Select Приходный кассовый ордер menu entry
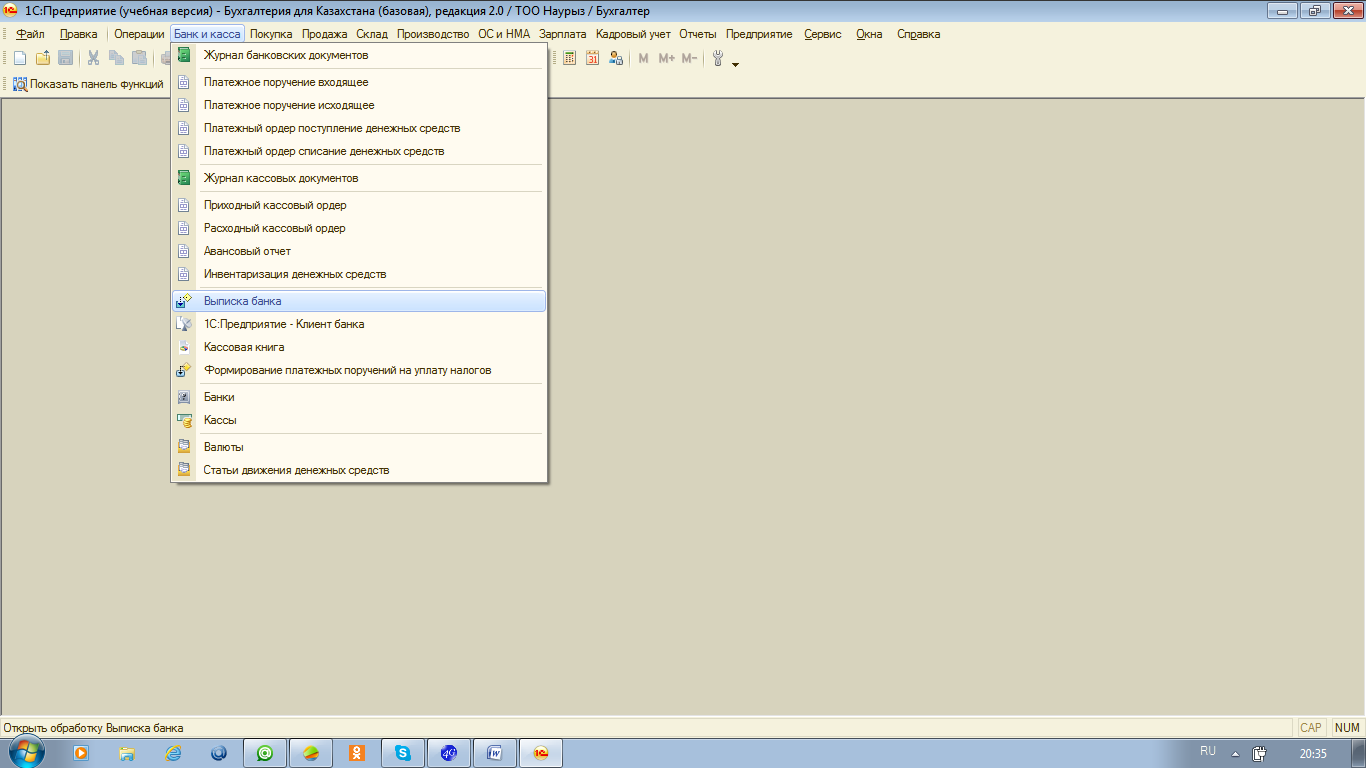This screenshot has height=768, width=1366. (x=359, y=205)
